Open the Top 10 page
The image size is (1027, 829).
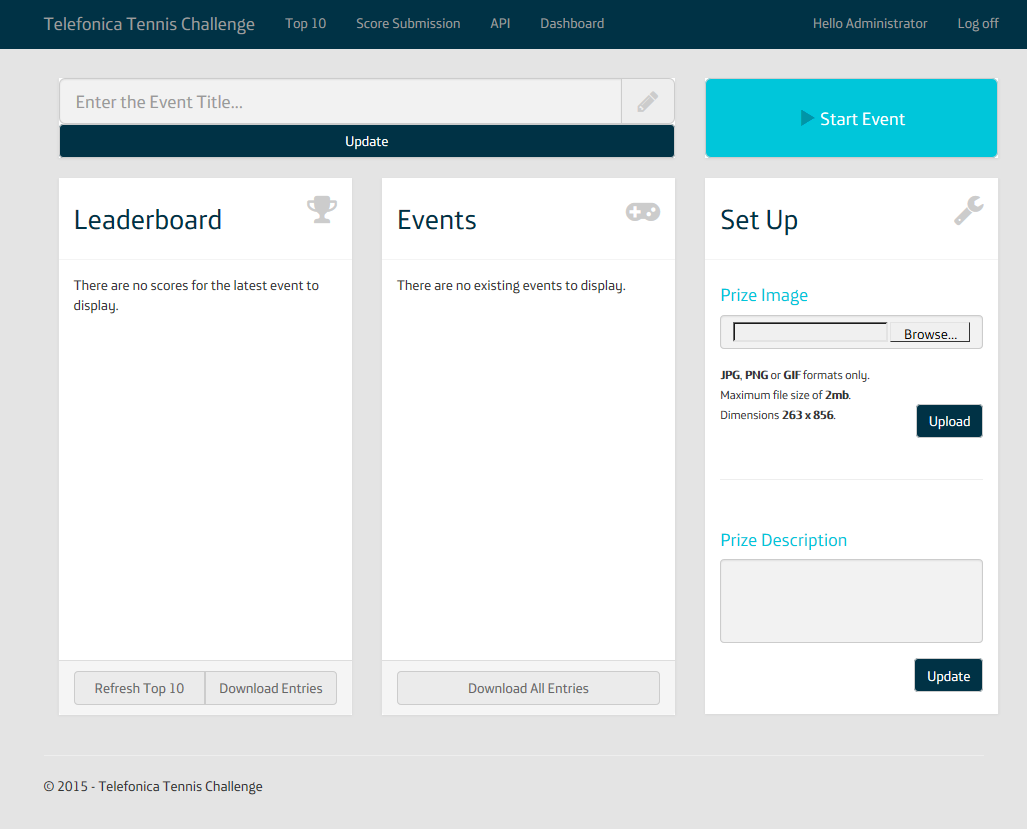coord(305,23)
